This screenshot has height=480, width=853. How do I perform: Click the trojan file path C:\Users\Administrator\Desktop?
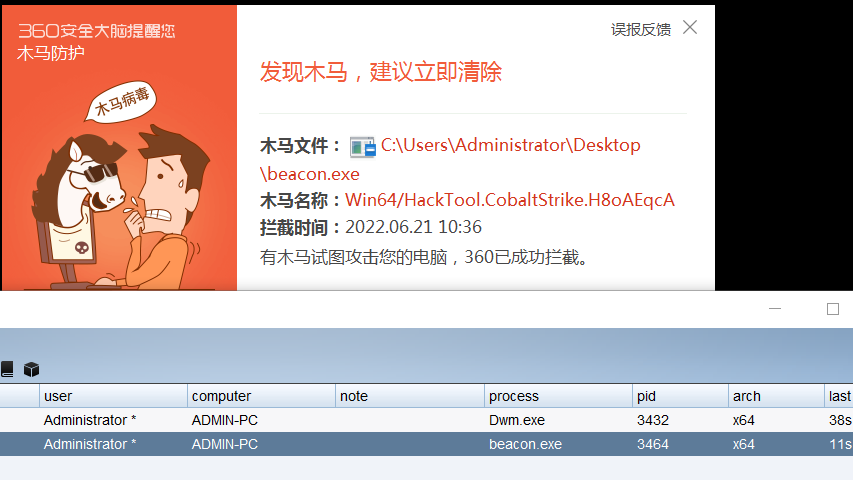tap(510, 145)
